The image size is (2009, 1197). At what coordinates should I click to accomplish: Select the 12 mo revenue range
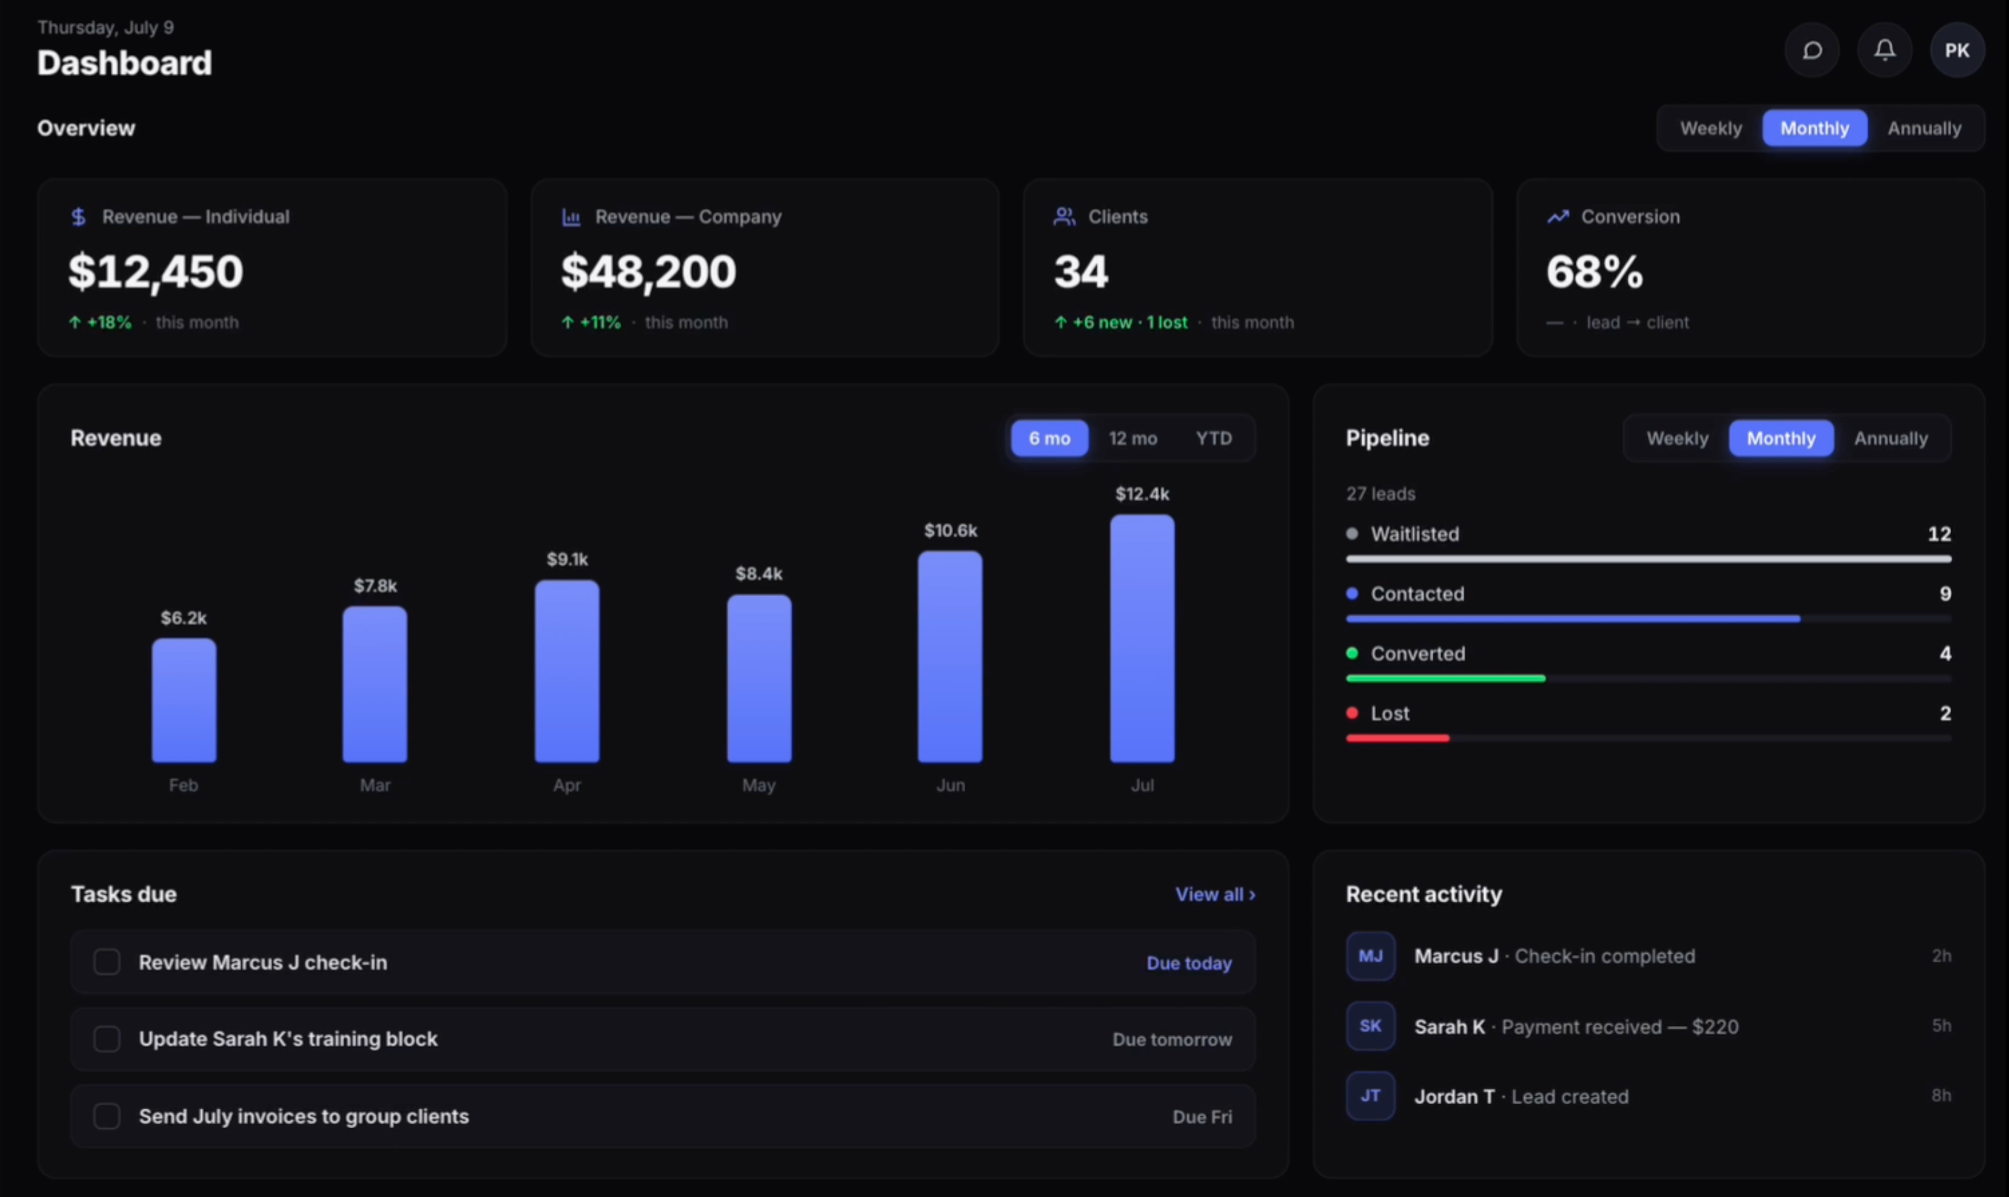[x=1133, y=438]
